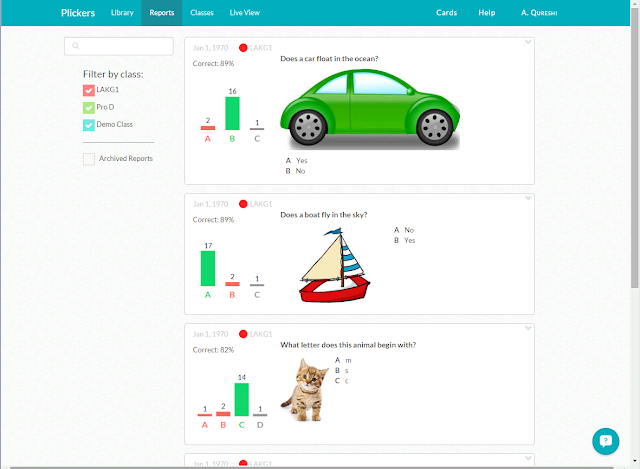The height and width of the screenshot is (469, 640).
Task: Click the Plickers logo
Action: tap(78, 13)
